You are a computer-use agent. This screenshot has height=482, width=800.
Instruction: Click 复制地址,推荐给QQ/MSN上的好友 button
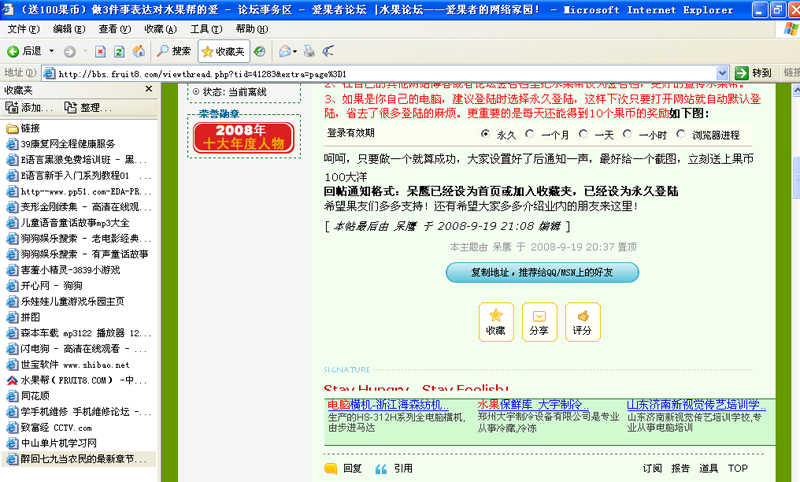coord(542,272)
